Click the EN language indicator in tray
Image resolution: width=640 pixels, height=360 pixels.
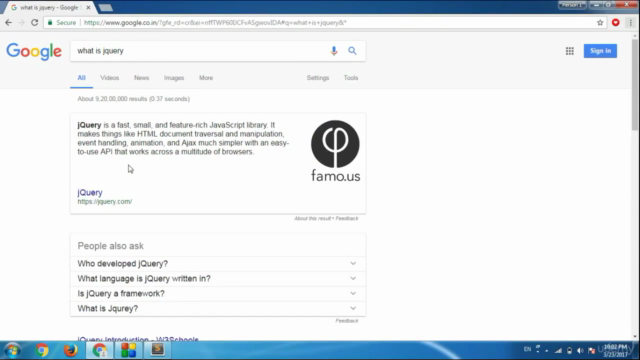point(527,349)
